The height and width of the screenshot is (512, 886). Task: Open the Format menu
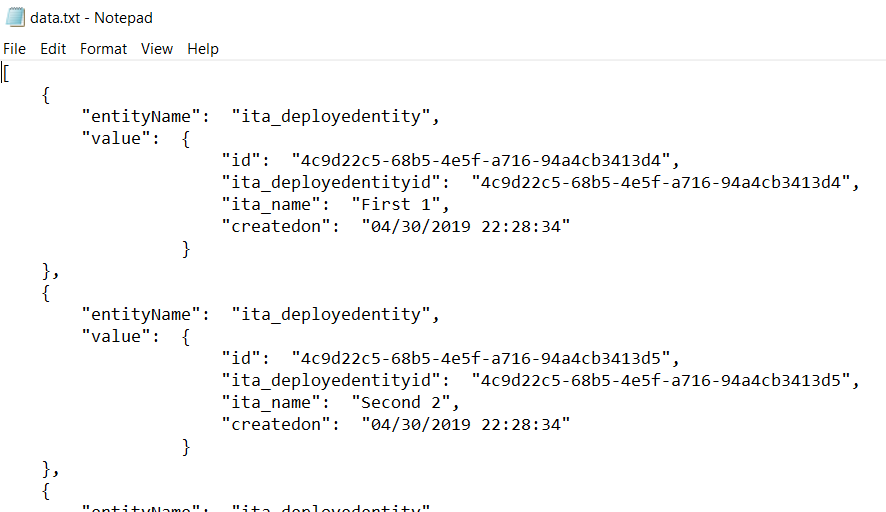pyautogui.click(x=103, y=49)
